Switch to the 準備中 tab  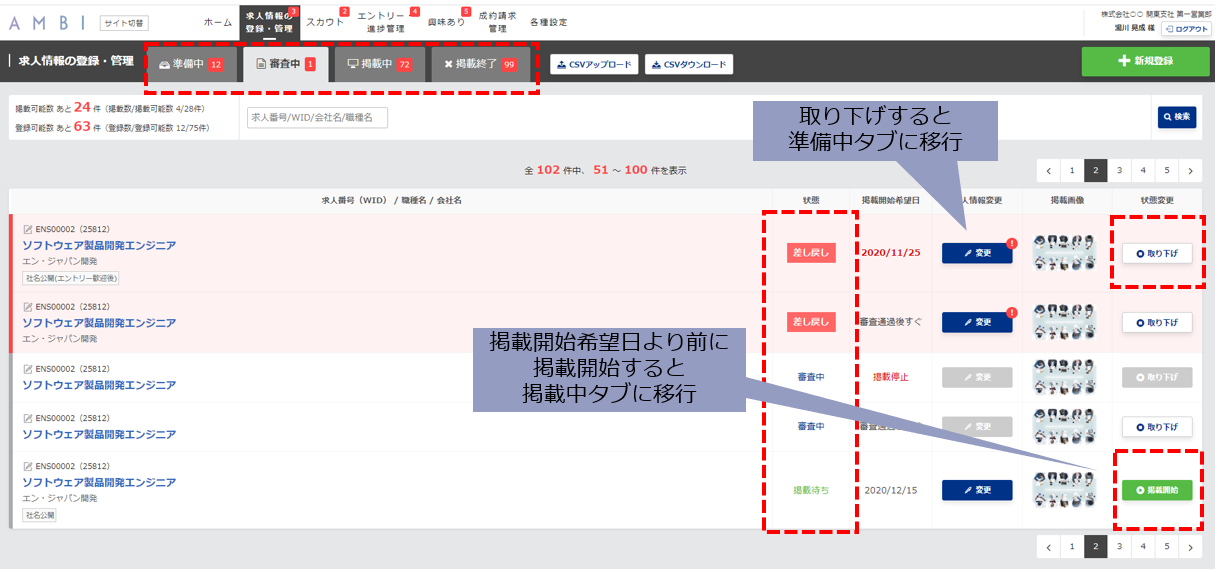click(x=190, y=64)
